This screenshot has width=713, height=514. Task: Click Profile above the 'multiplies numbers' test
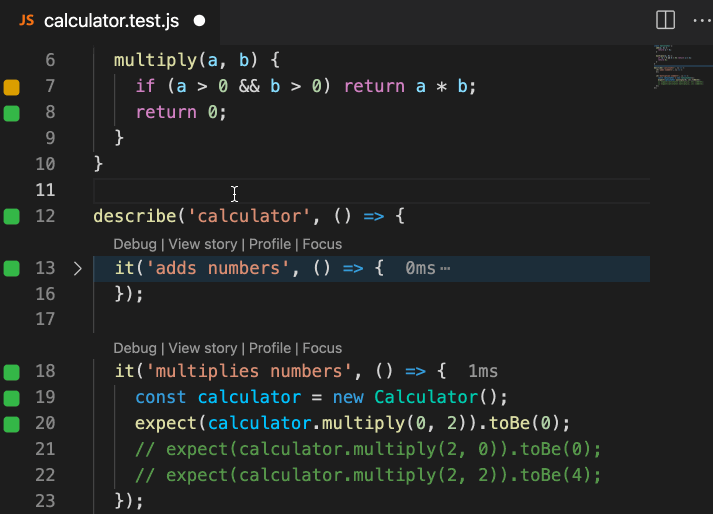tap(269, 348)
